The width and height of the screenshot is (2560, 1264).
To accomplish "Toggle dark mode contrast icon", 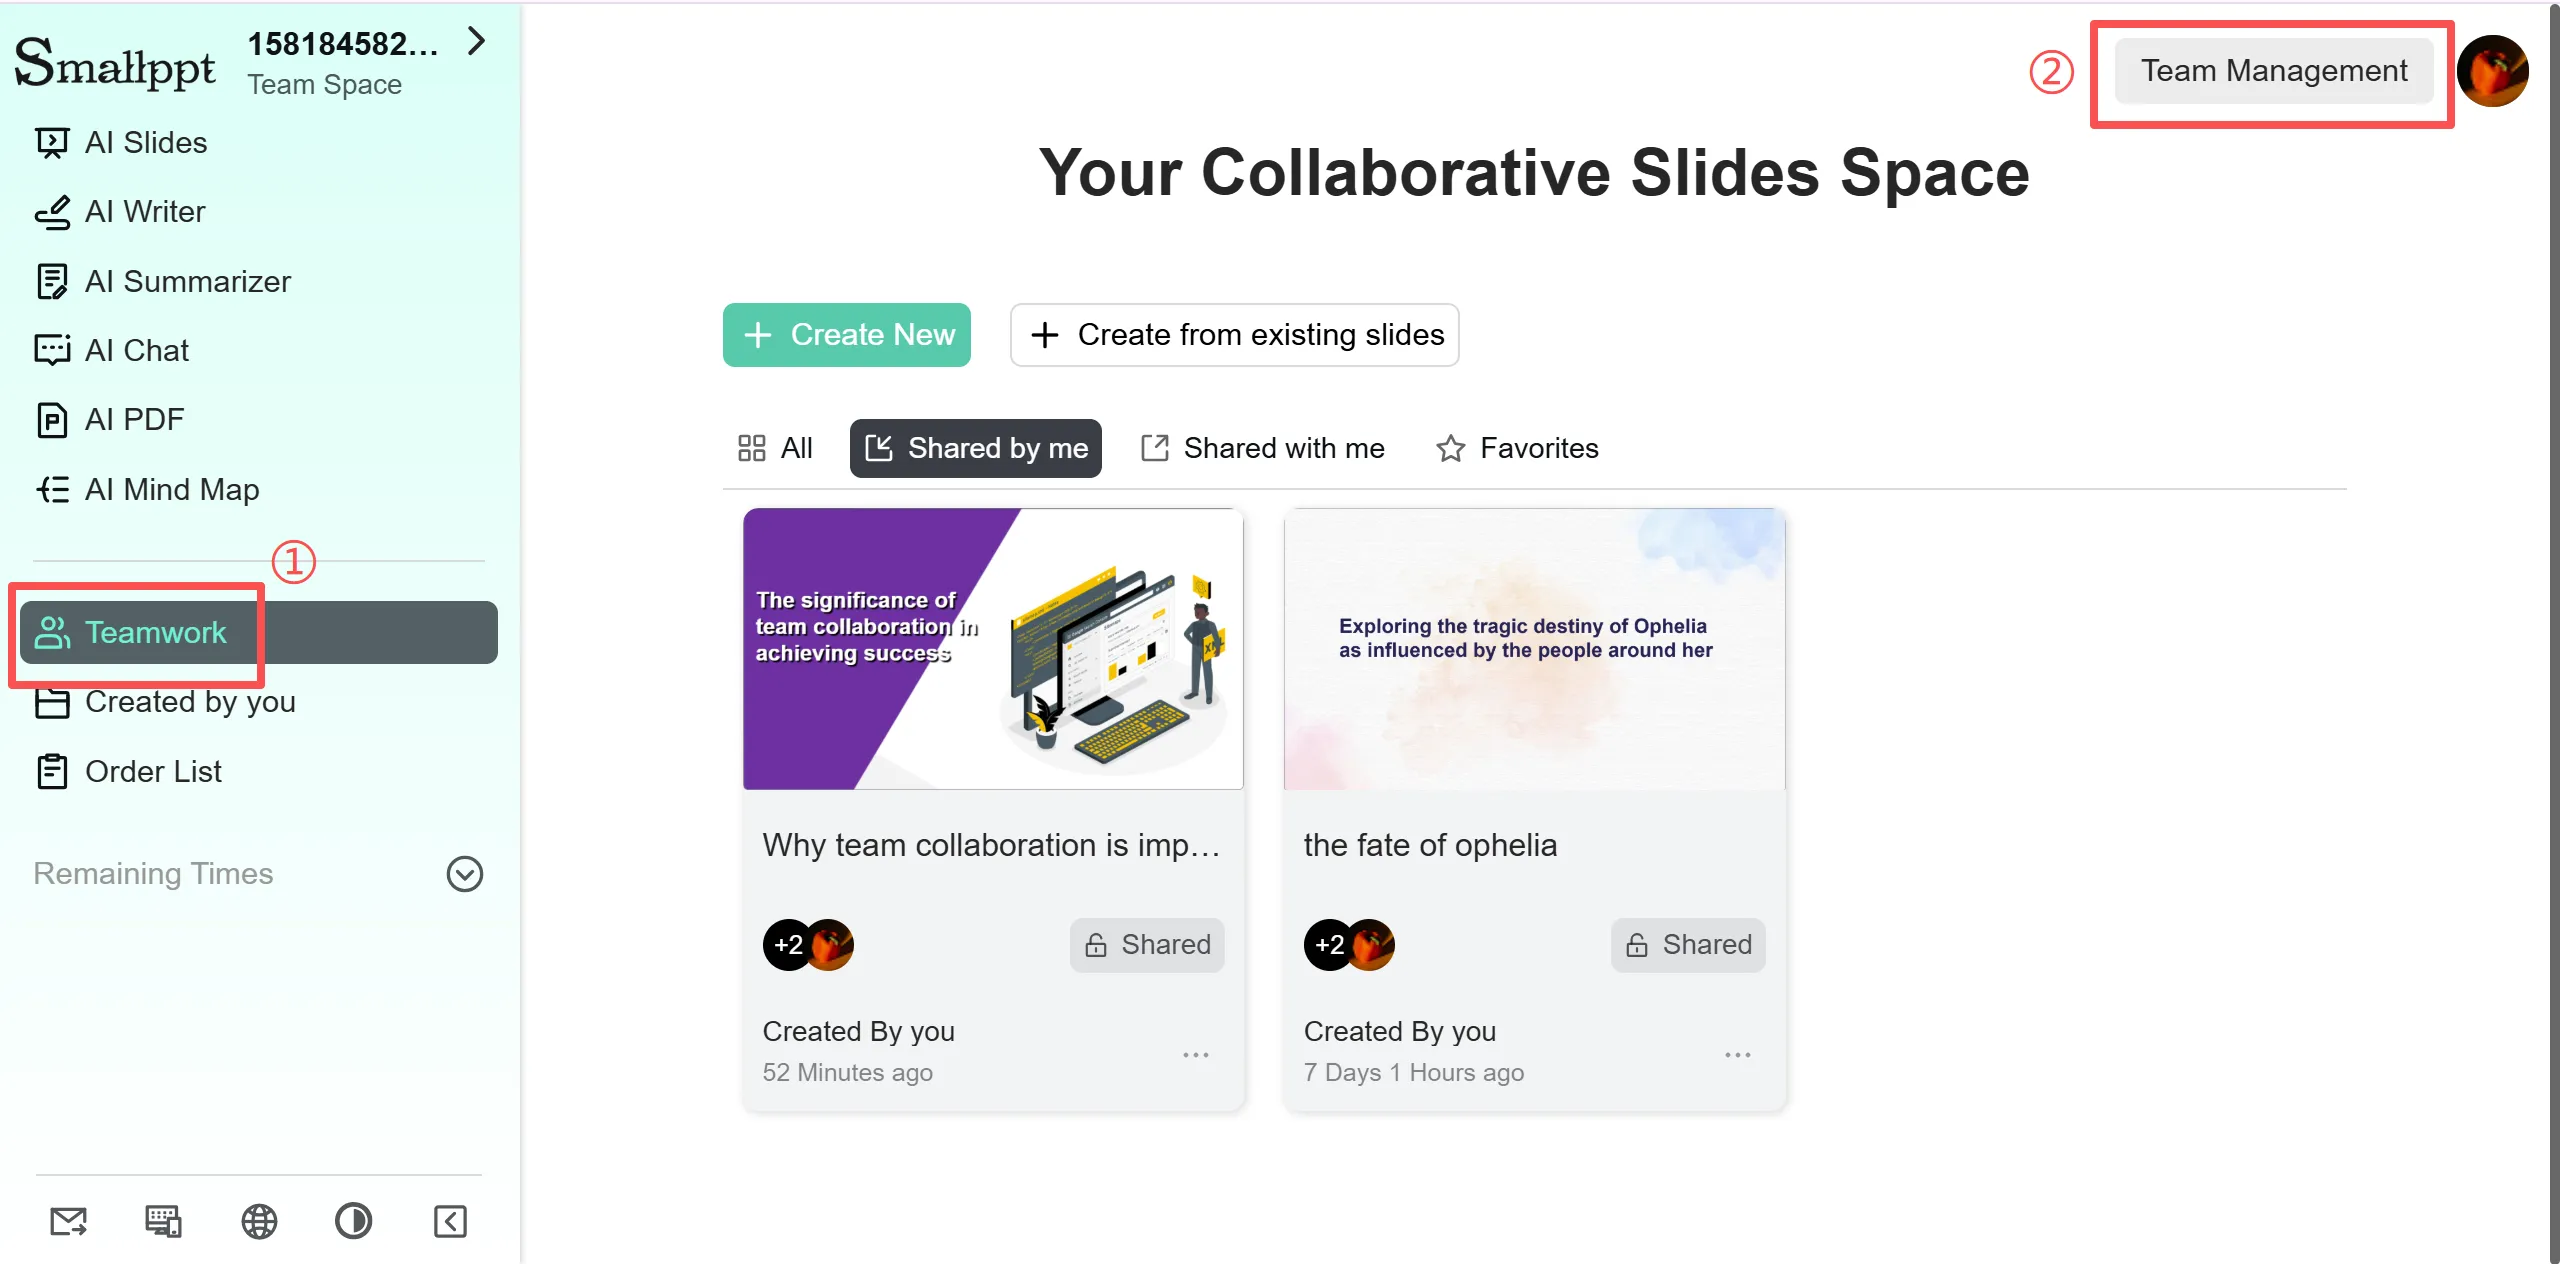I will point(353,1221).
